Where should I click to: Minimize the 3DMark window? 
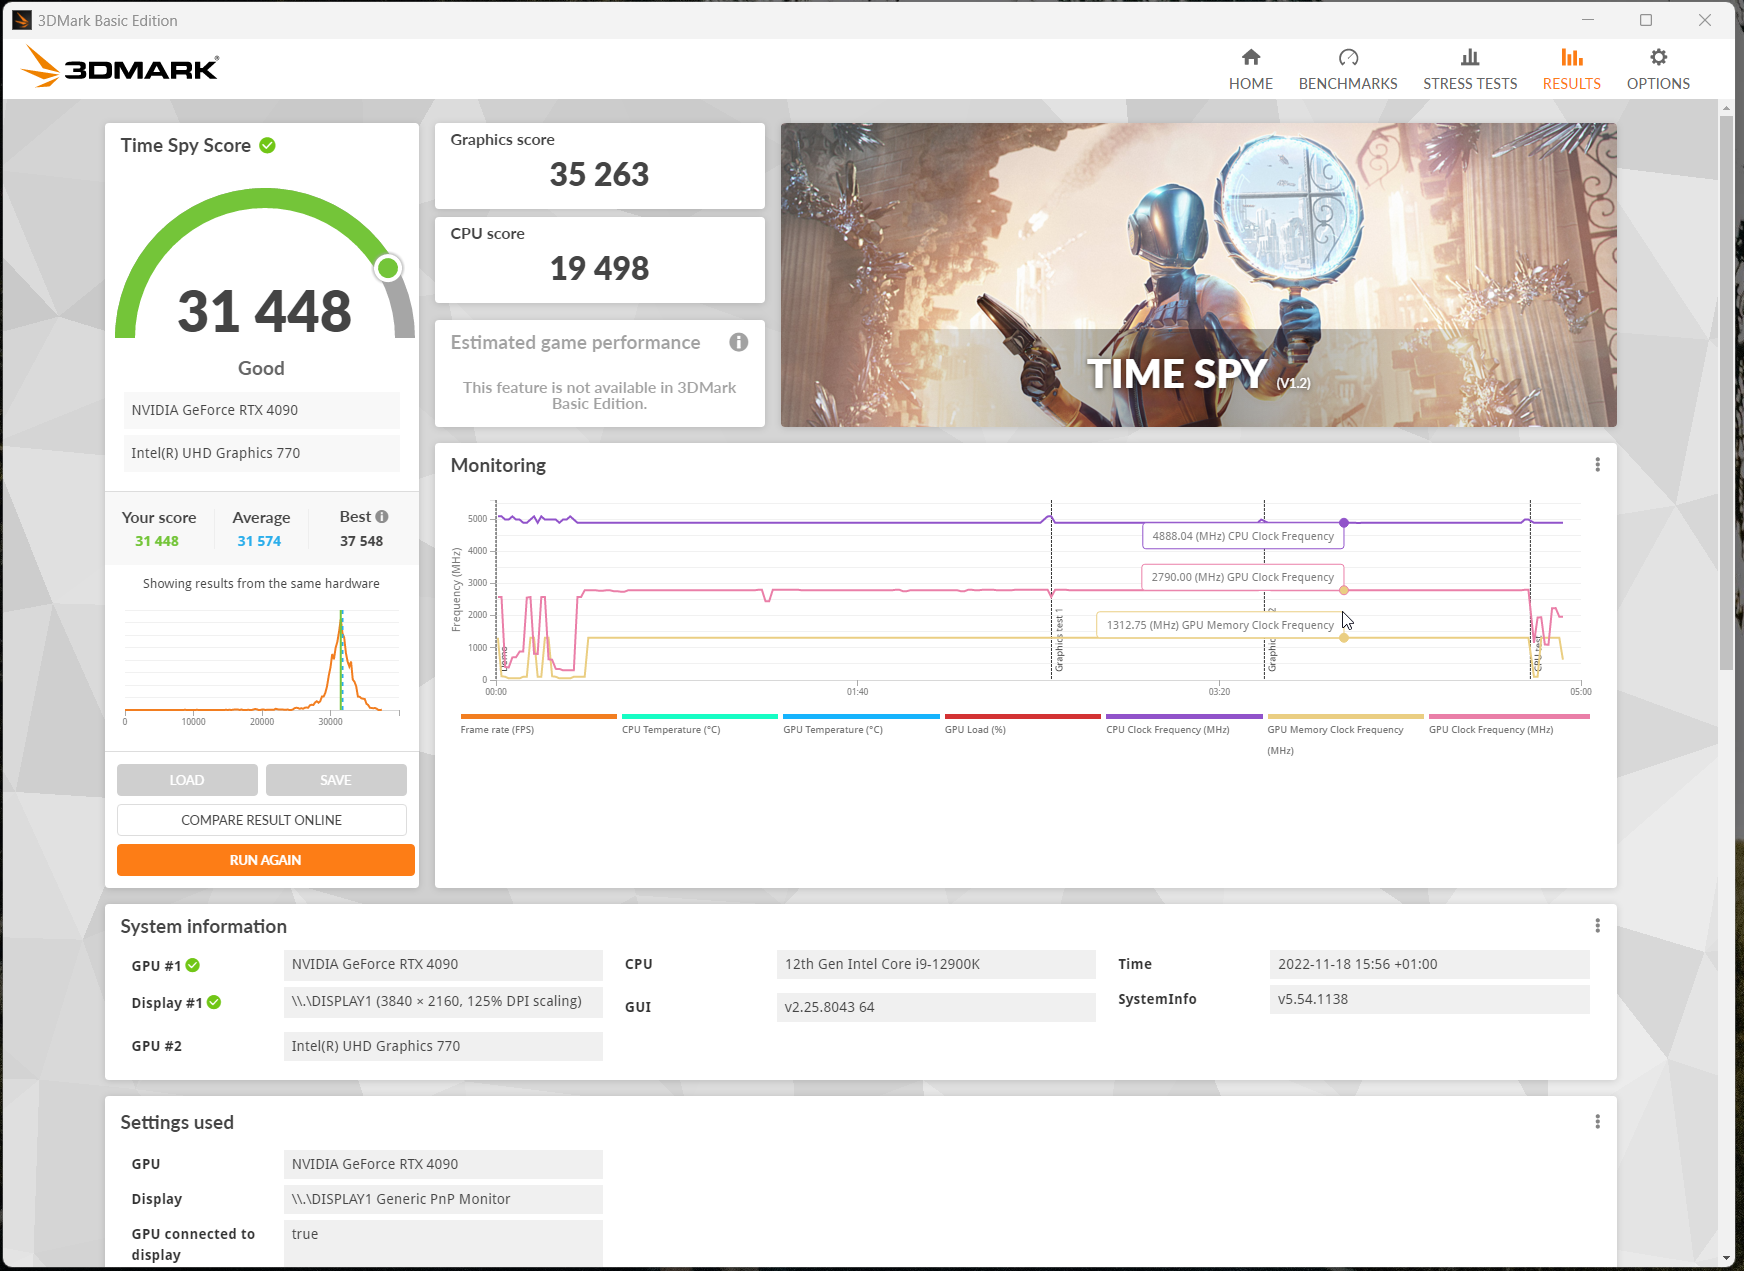(1588, 20)
